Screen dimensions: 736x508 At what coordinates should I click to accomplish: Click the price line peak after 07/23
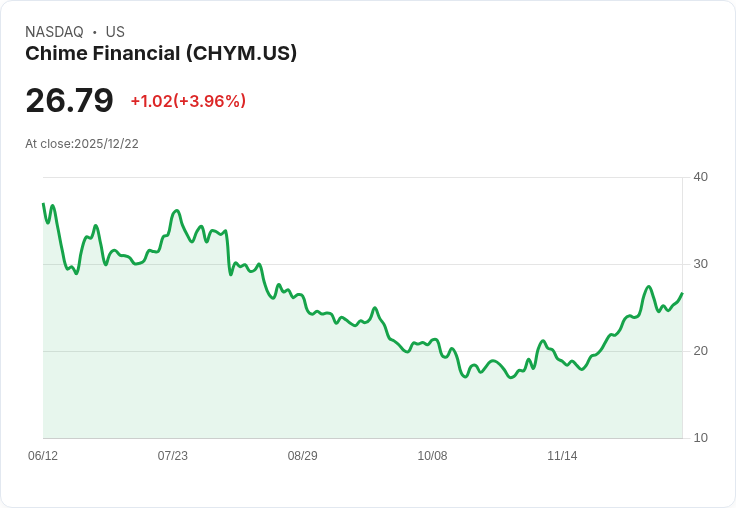click(x=176, y=211)
